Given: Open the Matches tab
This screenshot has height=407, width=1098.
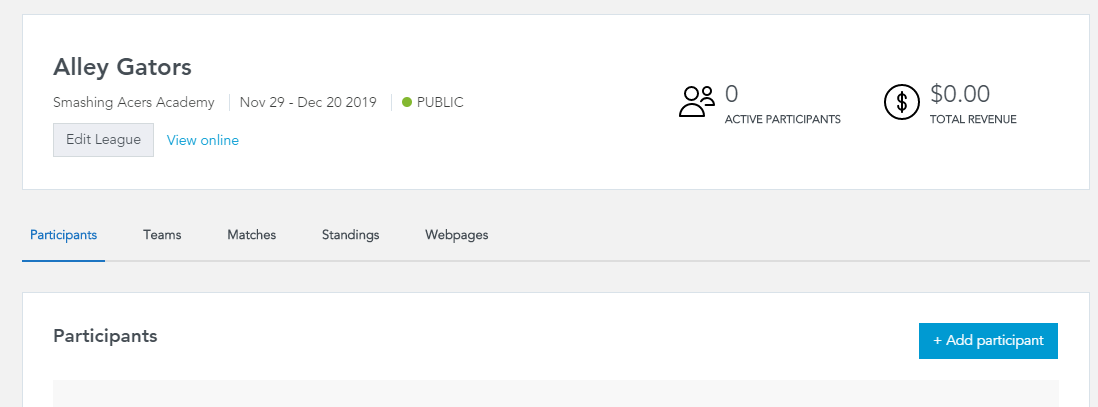Looking at the screenshot, I should tap(251, 235).
